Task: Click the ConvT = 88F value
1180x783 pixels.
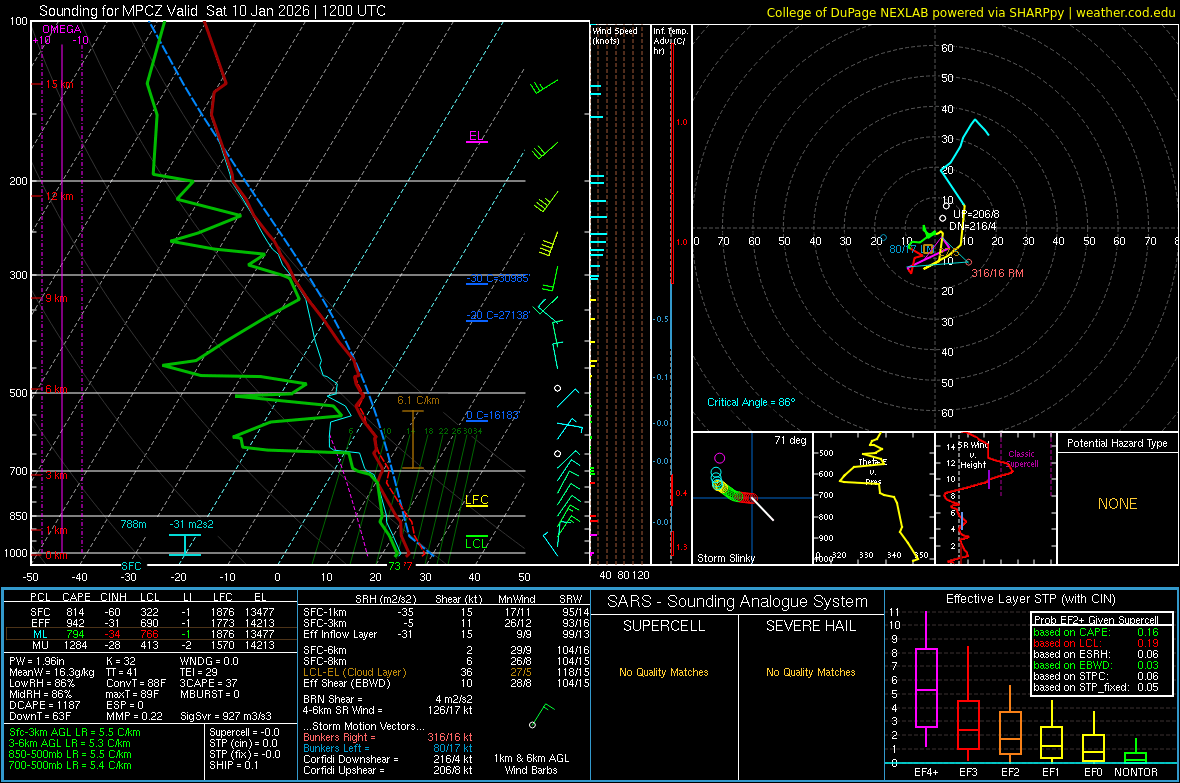Action: coord(135,684)
